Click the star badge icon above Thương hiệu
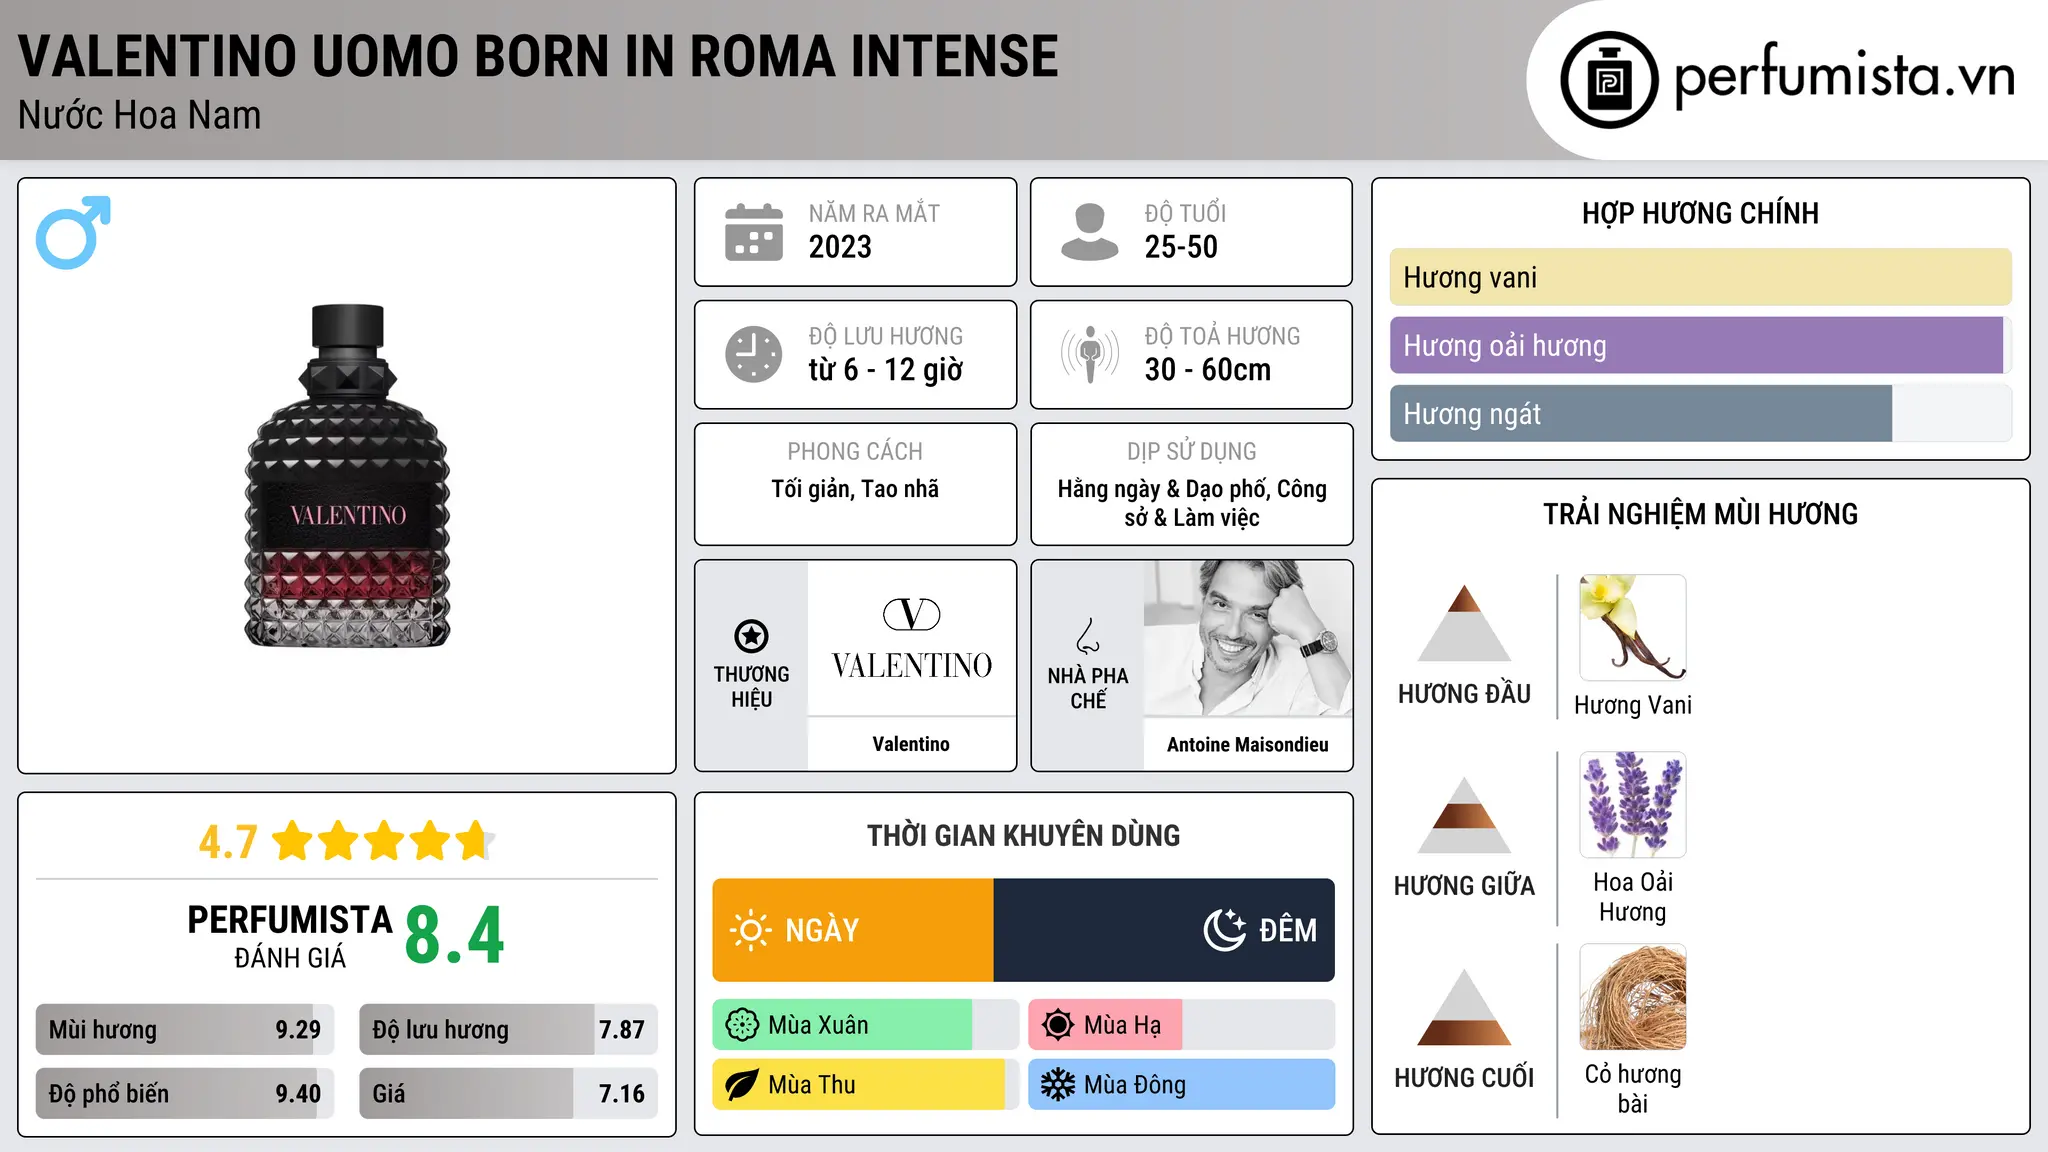This screenshot has height=1152, width=2048. click(x=751, y=636)
